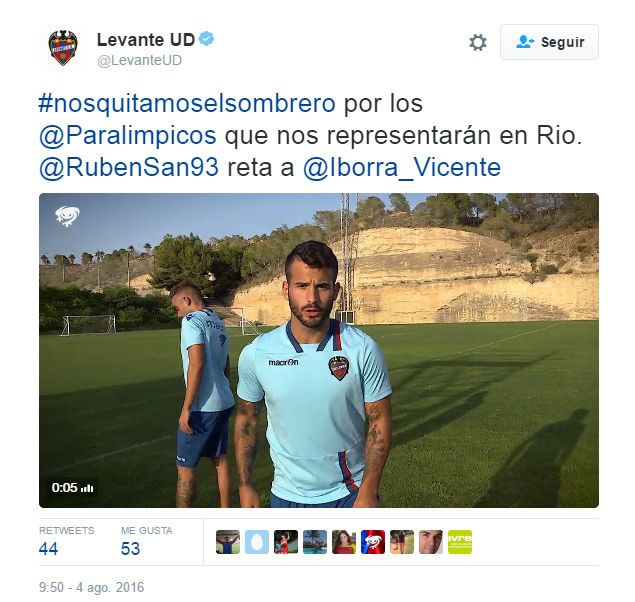Image resolution: width=635 pixels, height=602 pixels.
Task: Open the @Iborra_Vicente mention link
Action: click(x=402, y=167)
